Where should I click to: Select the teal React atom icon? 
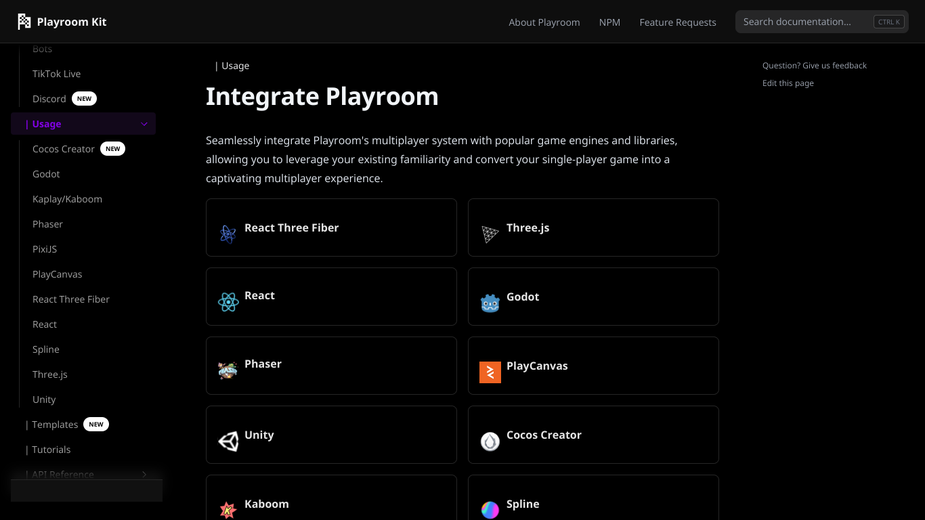pyautogui.click(x=228, y=302)
